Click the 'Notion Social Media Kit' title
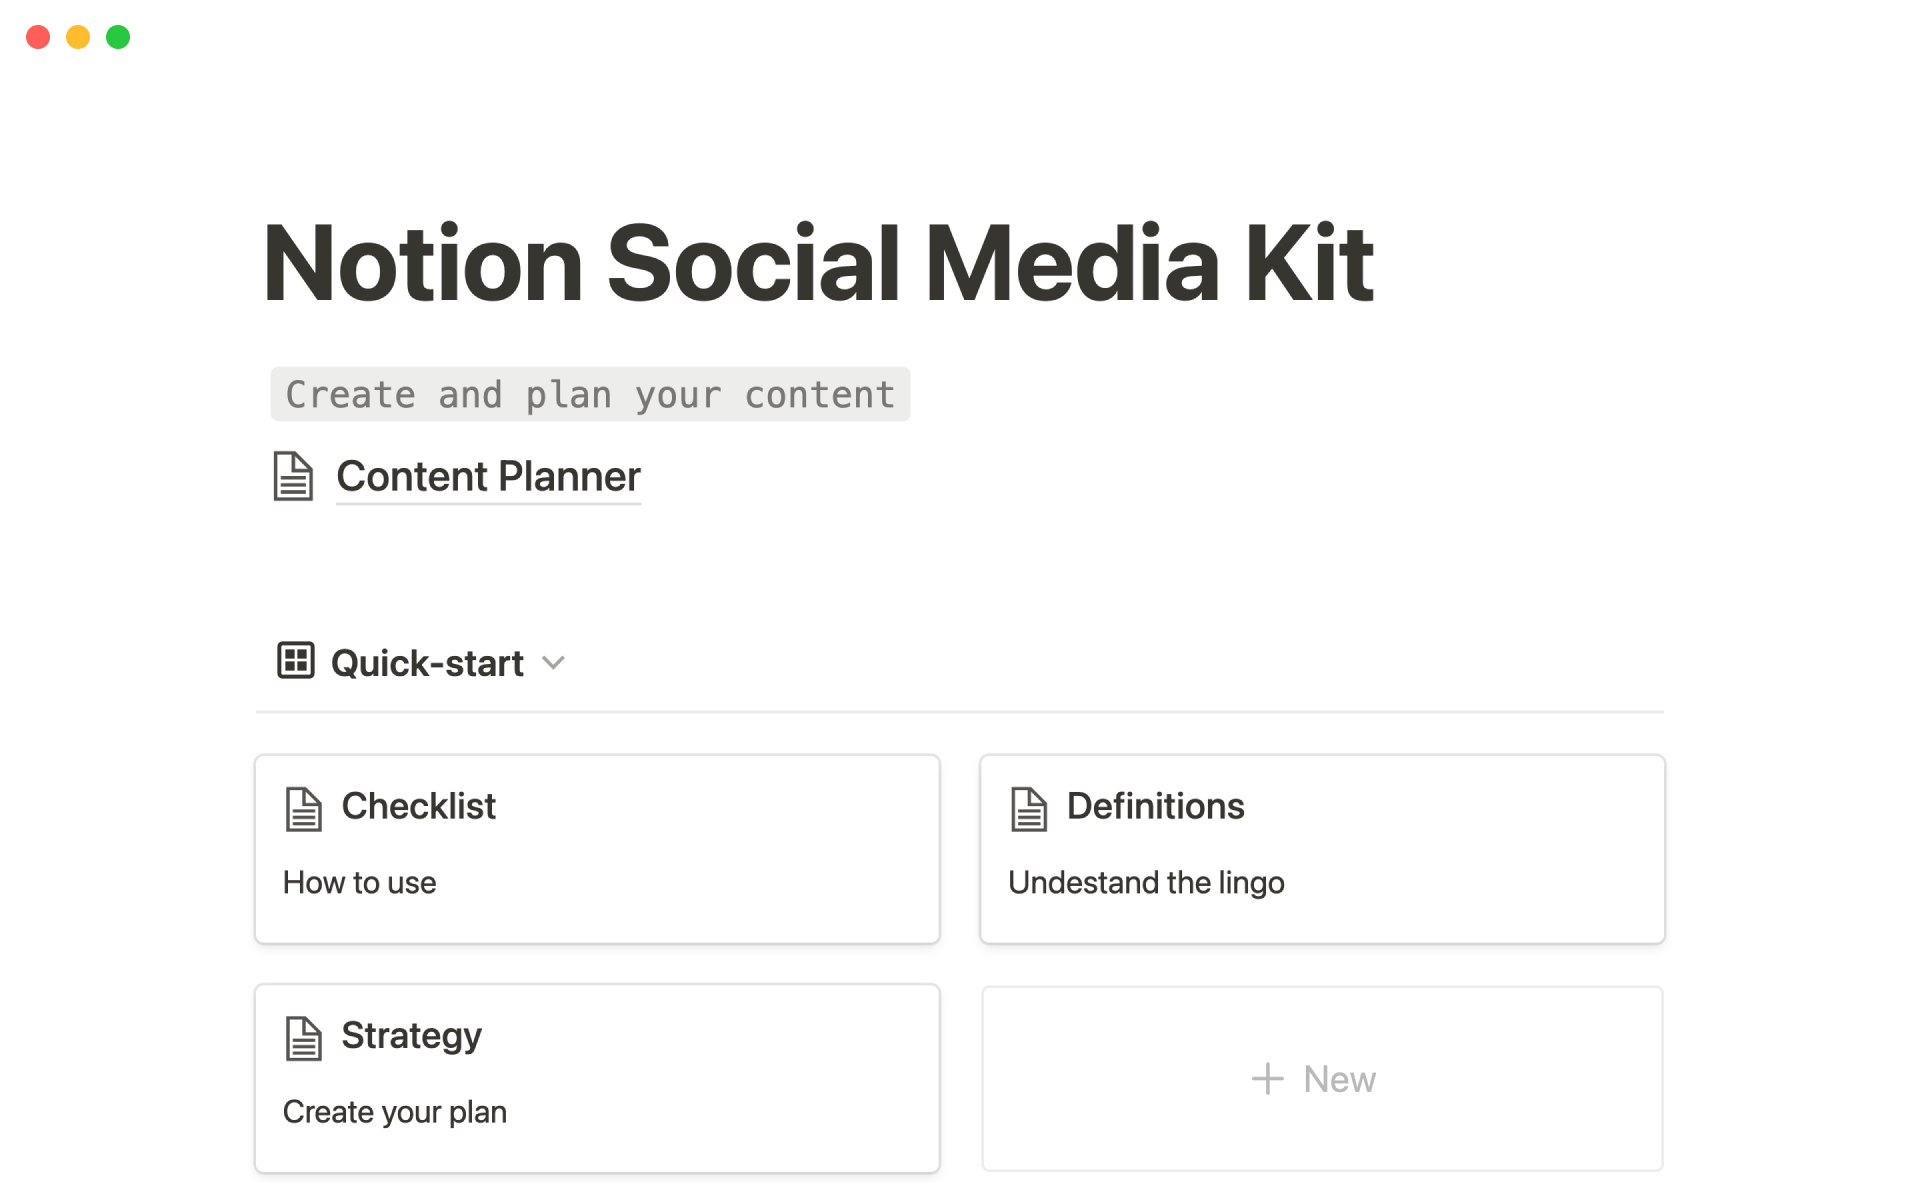This screenshot has height=1200, width=1920. tap(818, 263)
